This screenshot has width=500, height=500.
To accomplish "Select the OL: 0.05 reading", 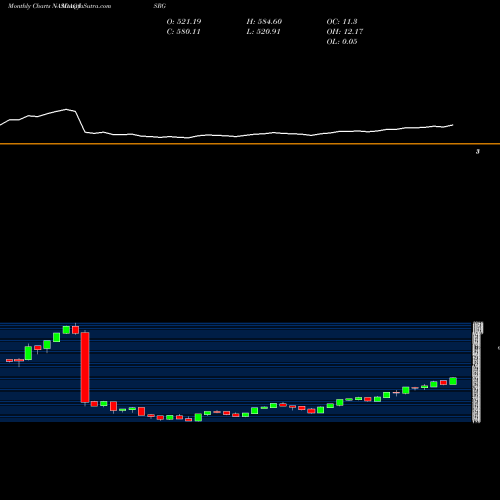I will point(342,42).
